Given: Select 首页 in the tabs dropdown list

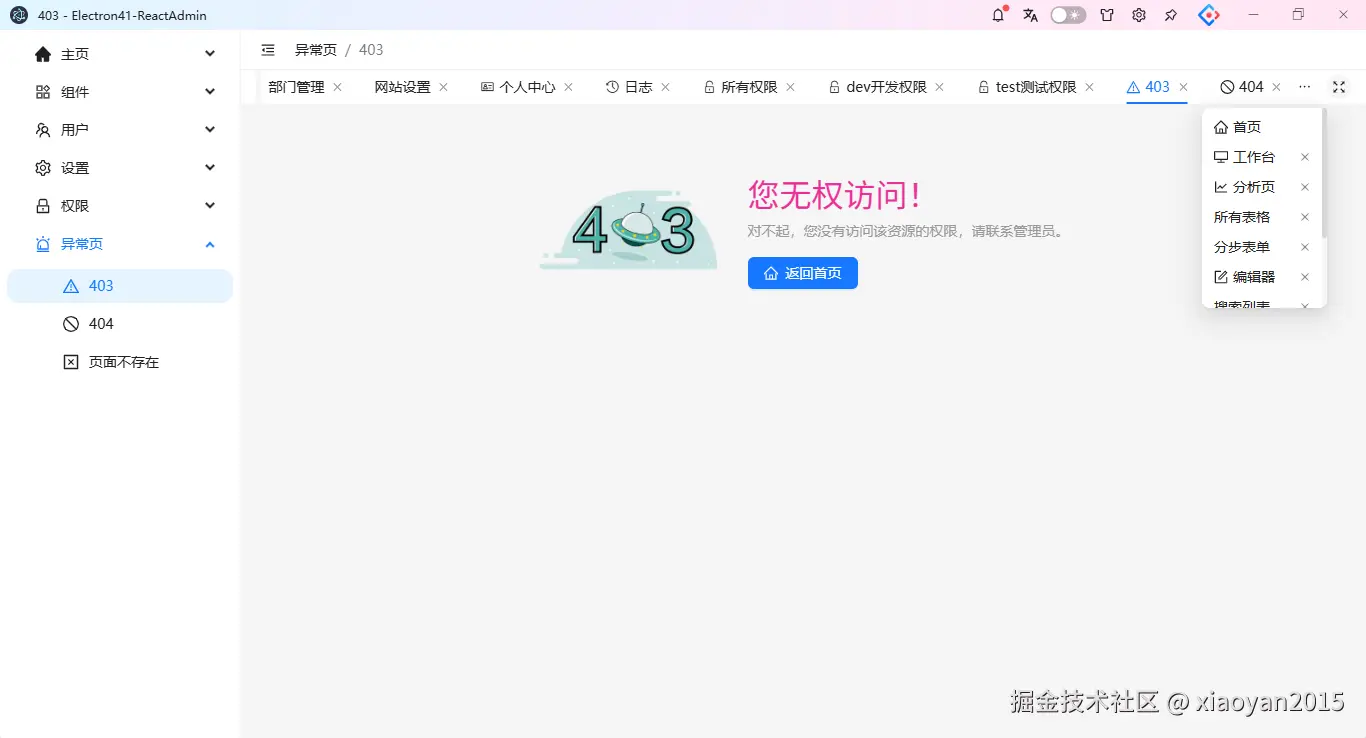Looking at the screenshot, I should pos(1262,127).
